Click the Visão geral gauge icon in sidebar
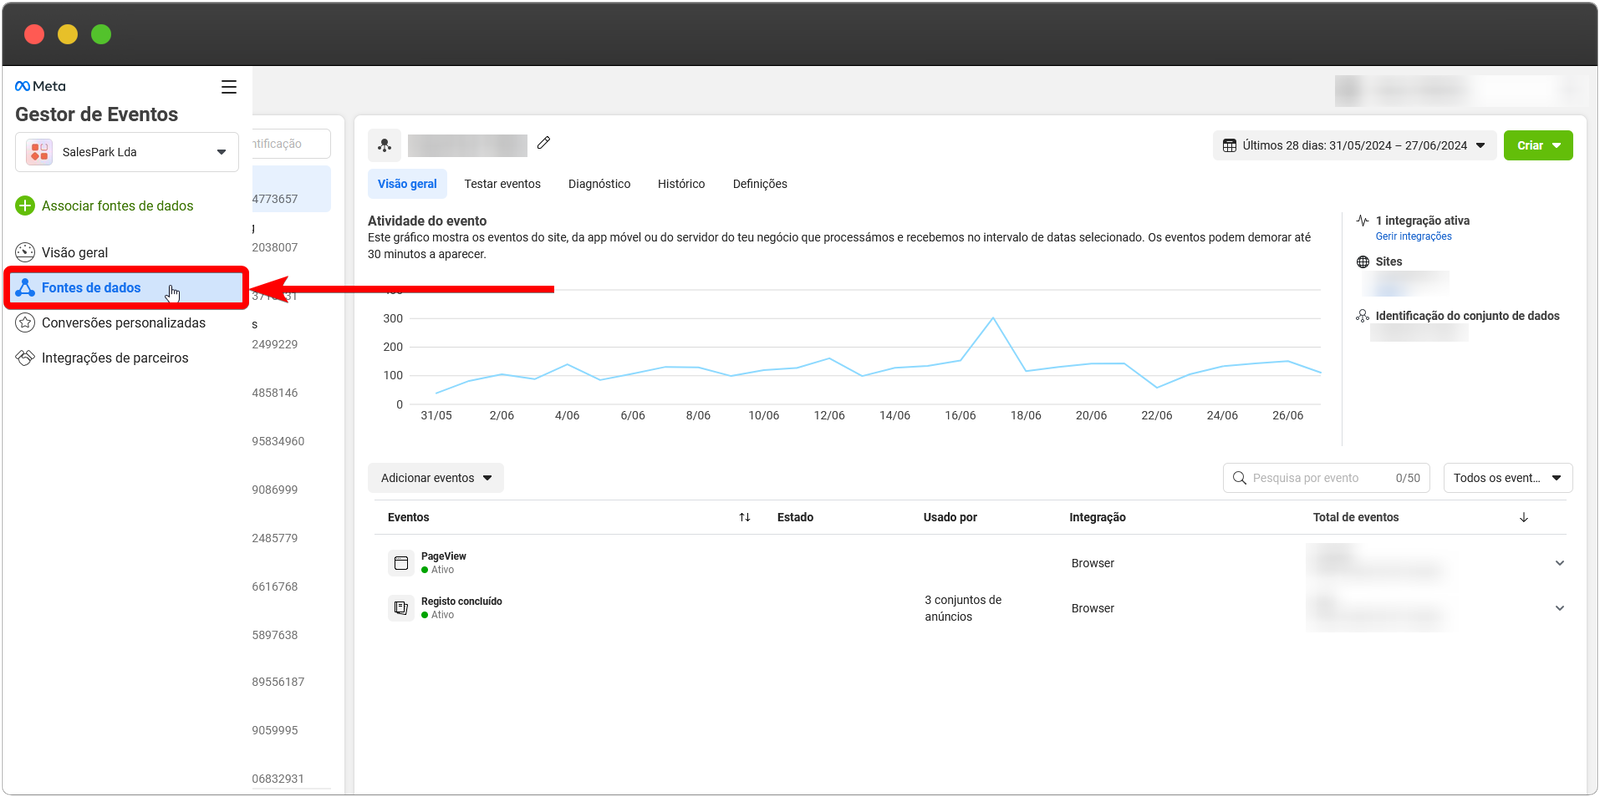Viewport: 1600px width, 797px height. 25,252
